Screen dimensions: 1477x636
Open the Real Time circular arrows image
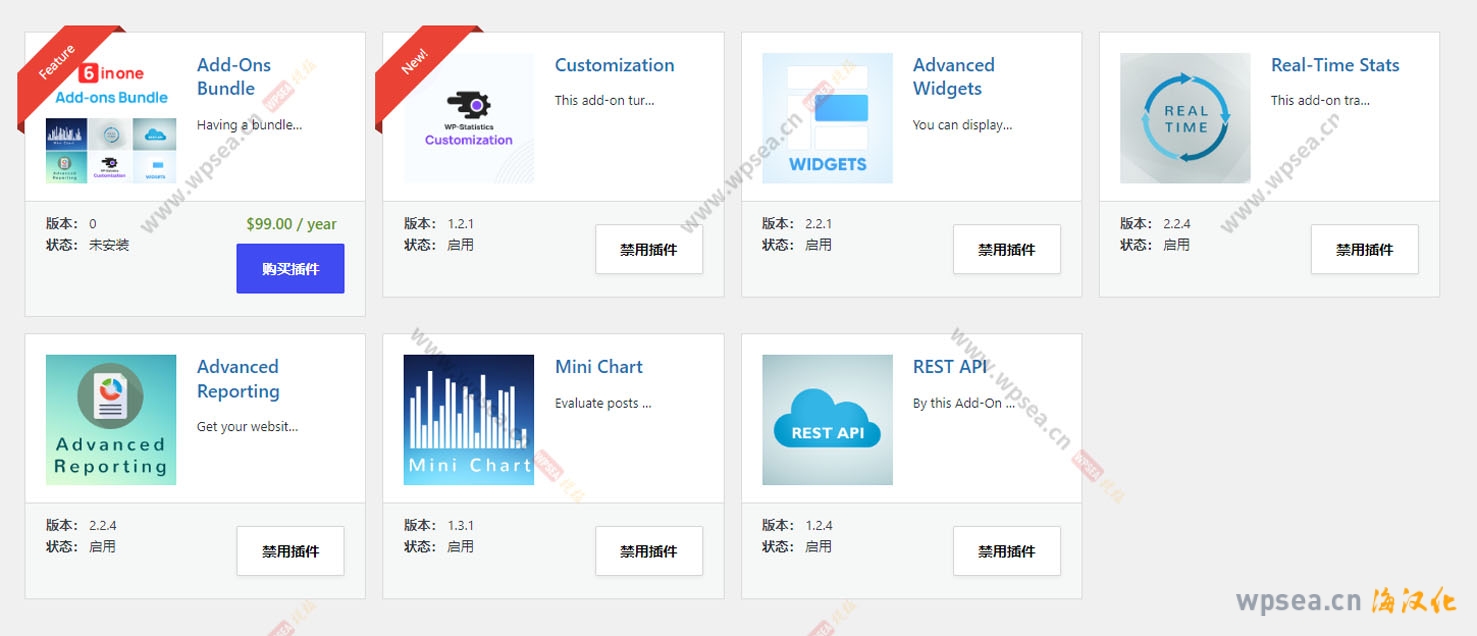coord(1185,118)
